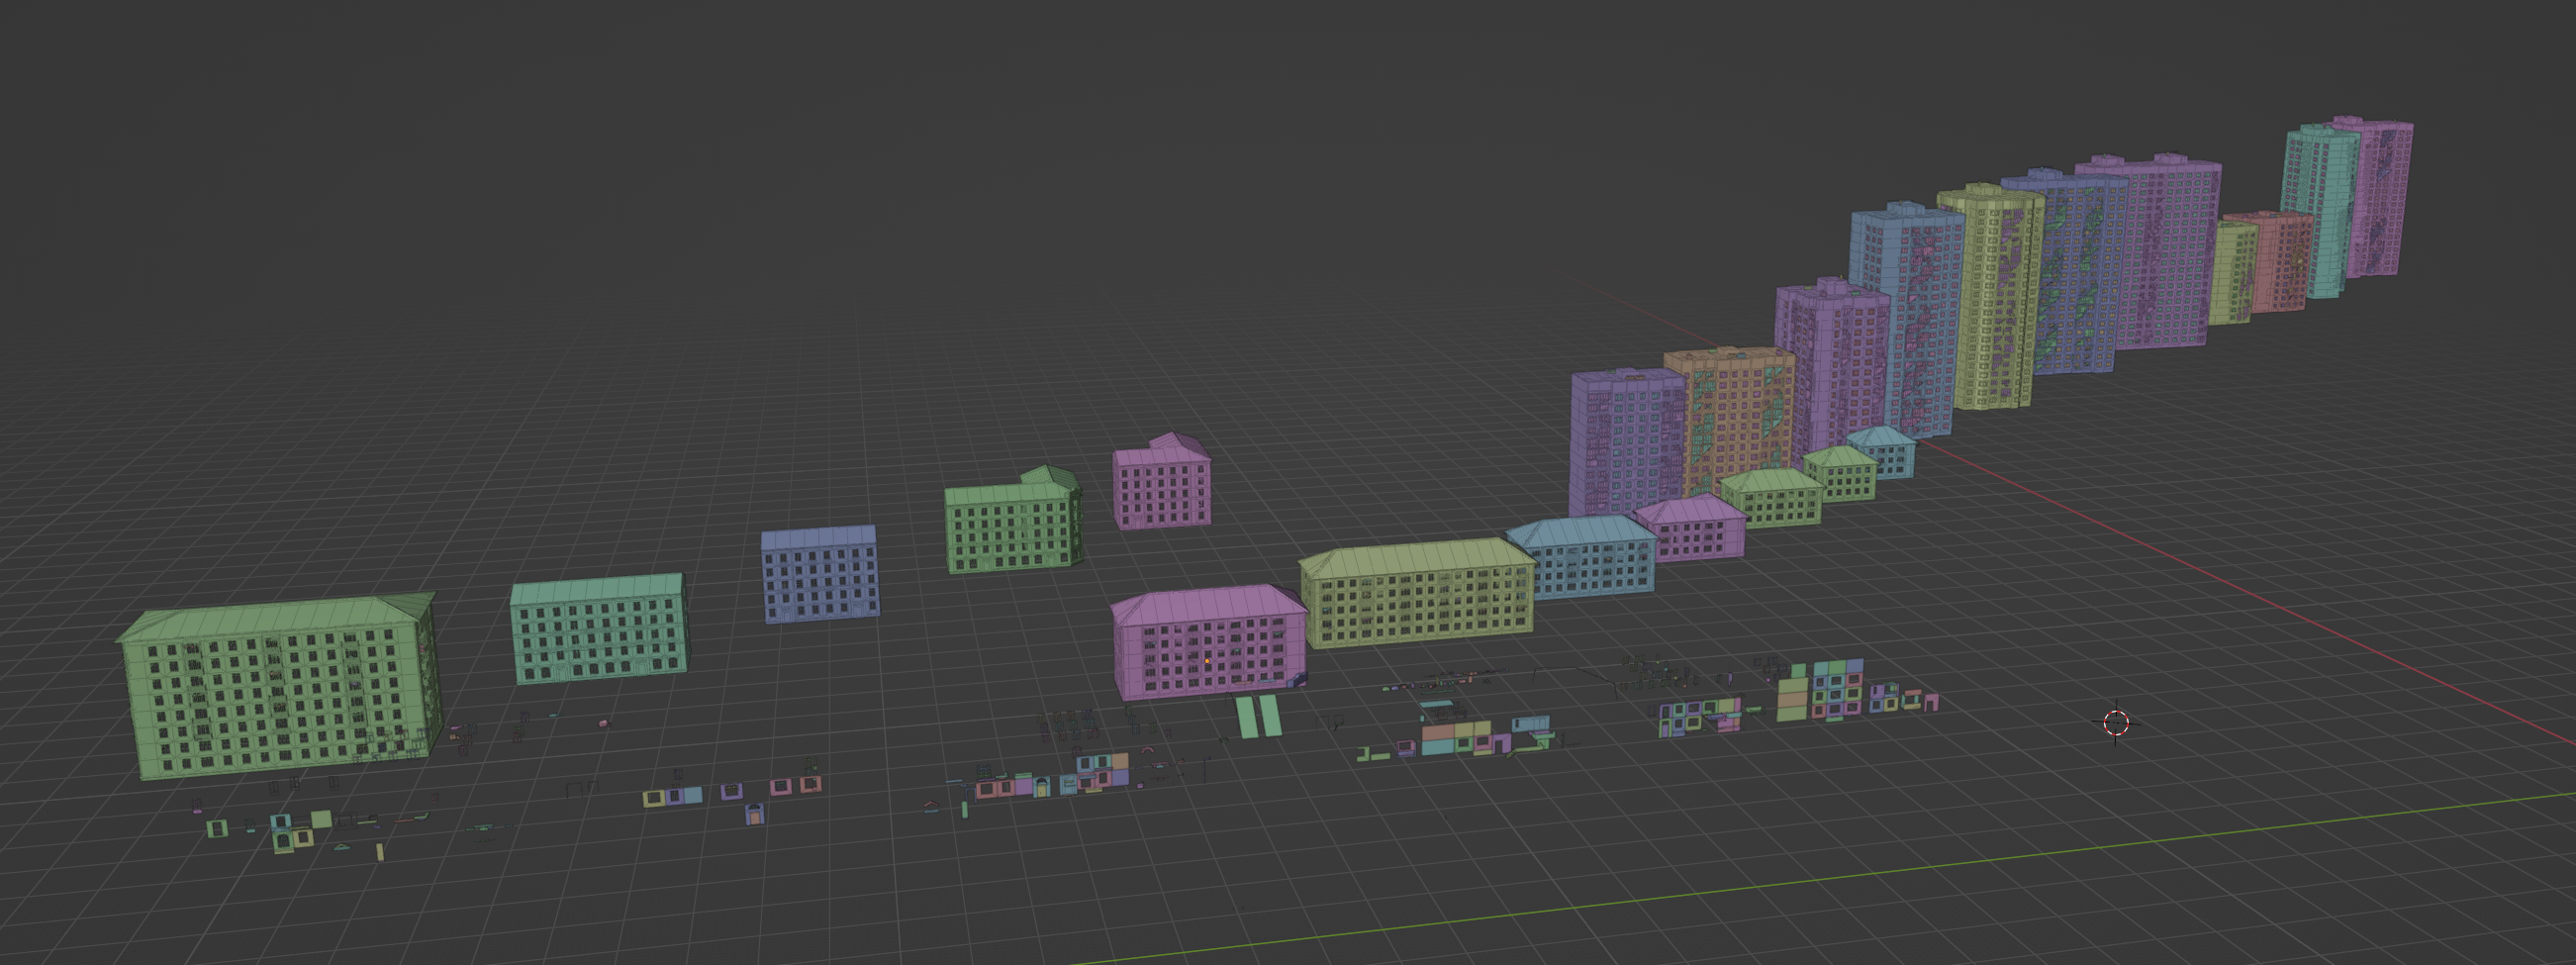The height and width of the screenshot is (965, 2576).
Task: Click the orange origin dot on pink building
Action: [x=1207, y=661]
